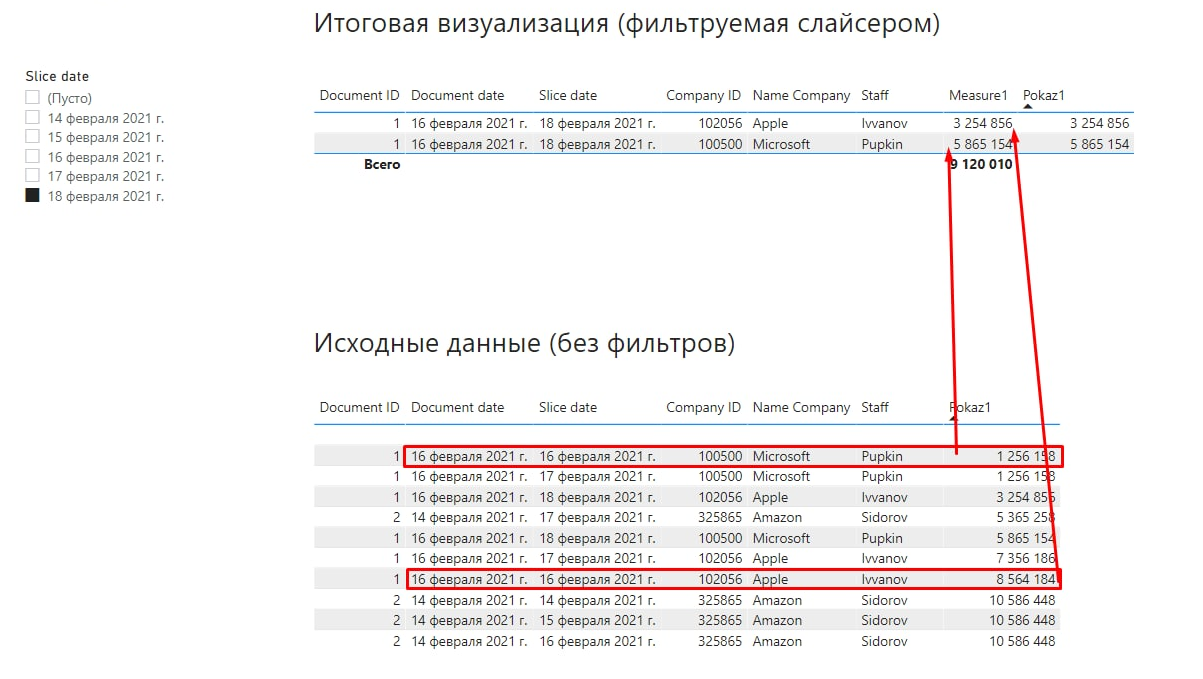This screenshot has height=679, width=1203.
Task: Select the Итоговая визуализация title text
Action: (x=627, y=24)
